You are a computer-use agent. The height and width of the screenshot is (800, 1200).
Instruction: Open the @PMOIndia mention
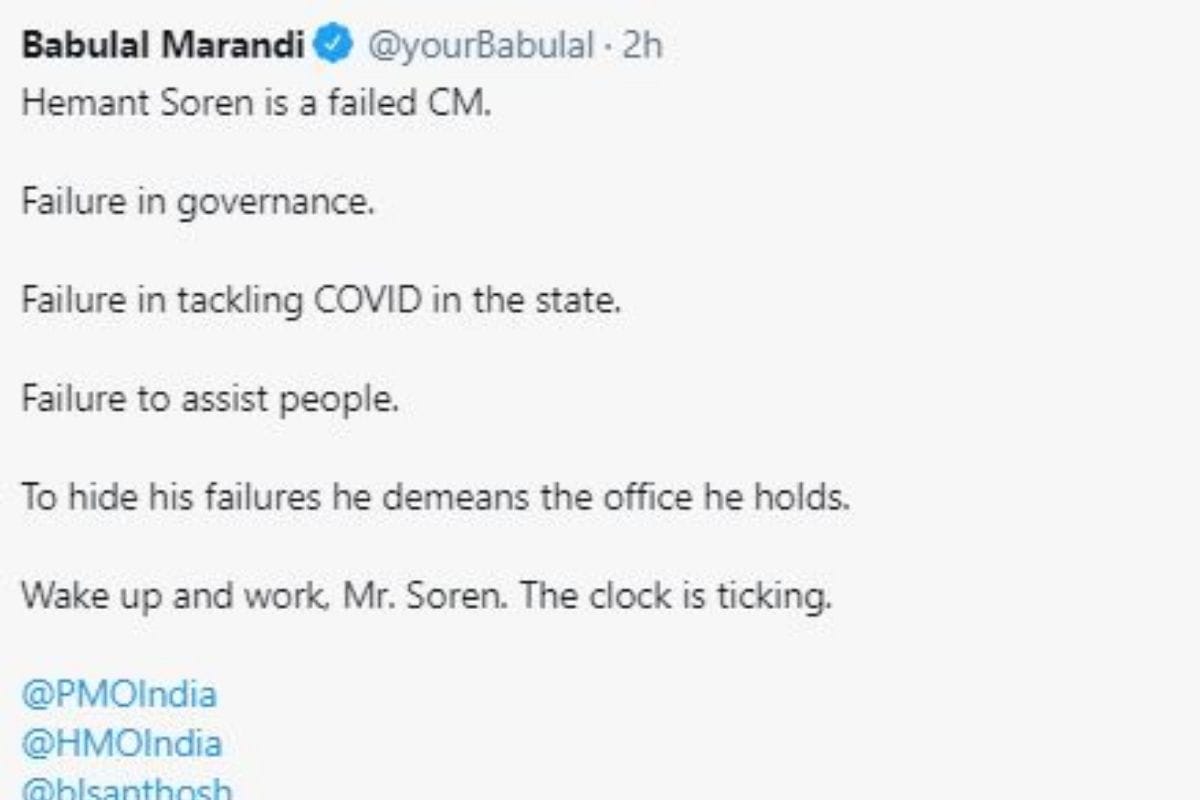point(119,694)
